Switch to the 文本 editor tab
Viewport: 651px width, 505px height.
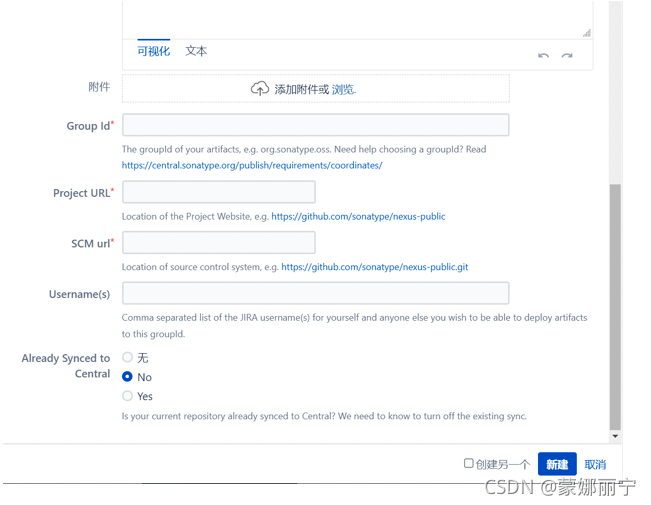tap(196, 51)
